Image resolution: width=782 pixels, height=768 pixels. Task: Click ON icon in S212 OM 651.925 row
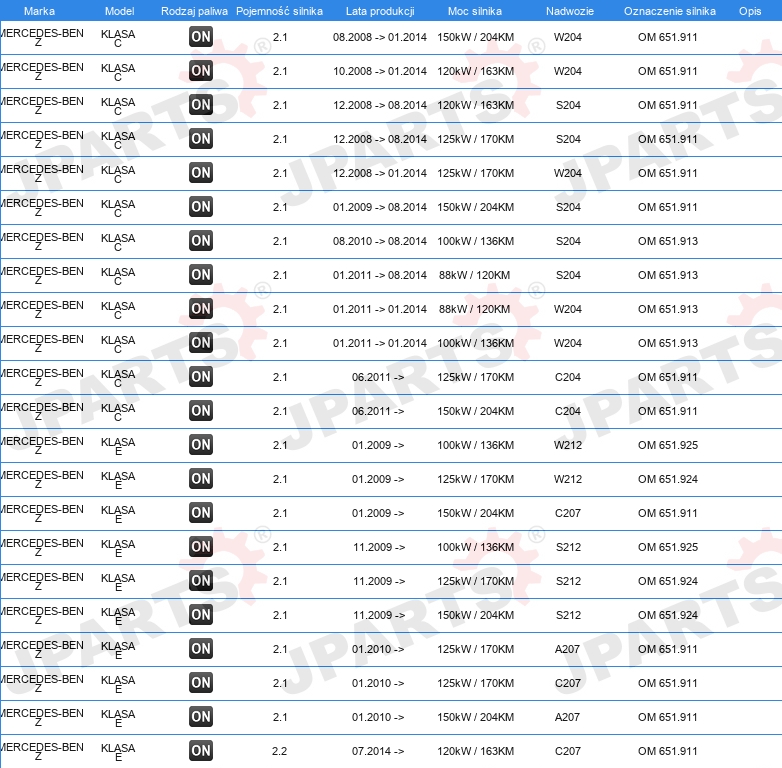[x=201, y=547]
